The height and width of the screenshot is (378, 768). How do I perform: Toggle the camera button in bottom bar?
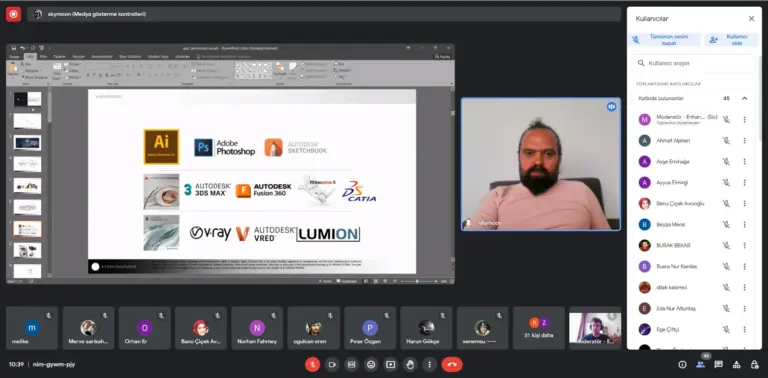point(332,364)
